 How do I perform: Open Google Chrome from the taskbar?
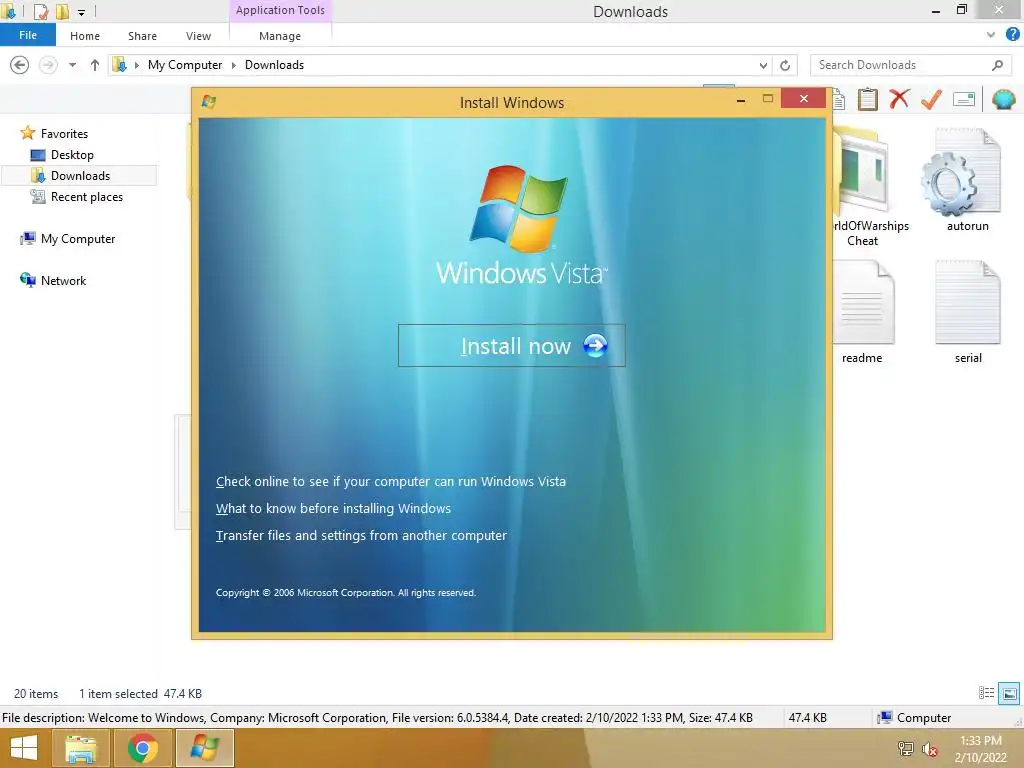(x=142, y=748)
